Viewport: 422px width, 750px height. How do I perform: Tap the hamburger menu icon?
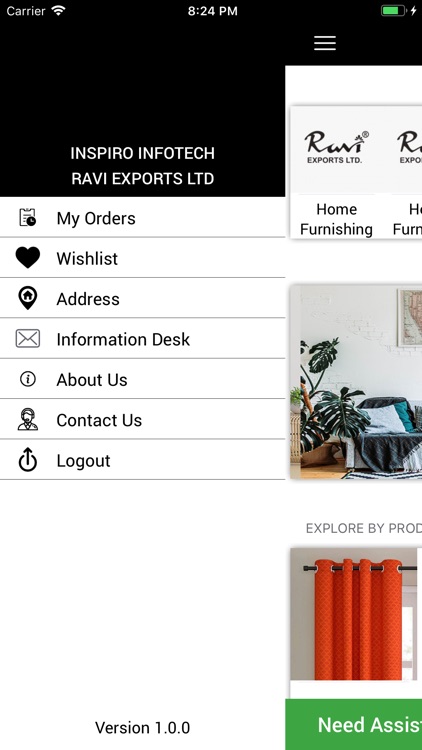(325, 43)
